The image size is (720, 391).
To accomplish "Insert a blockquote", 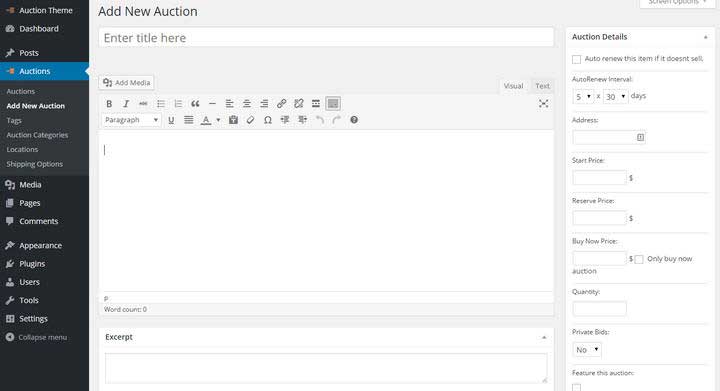I will tap(195, 104).
